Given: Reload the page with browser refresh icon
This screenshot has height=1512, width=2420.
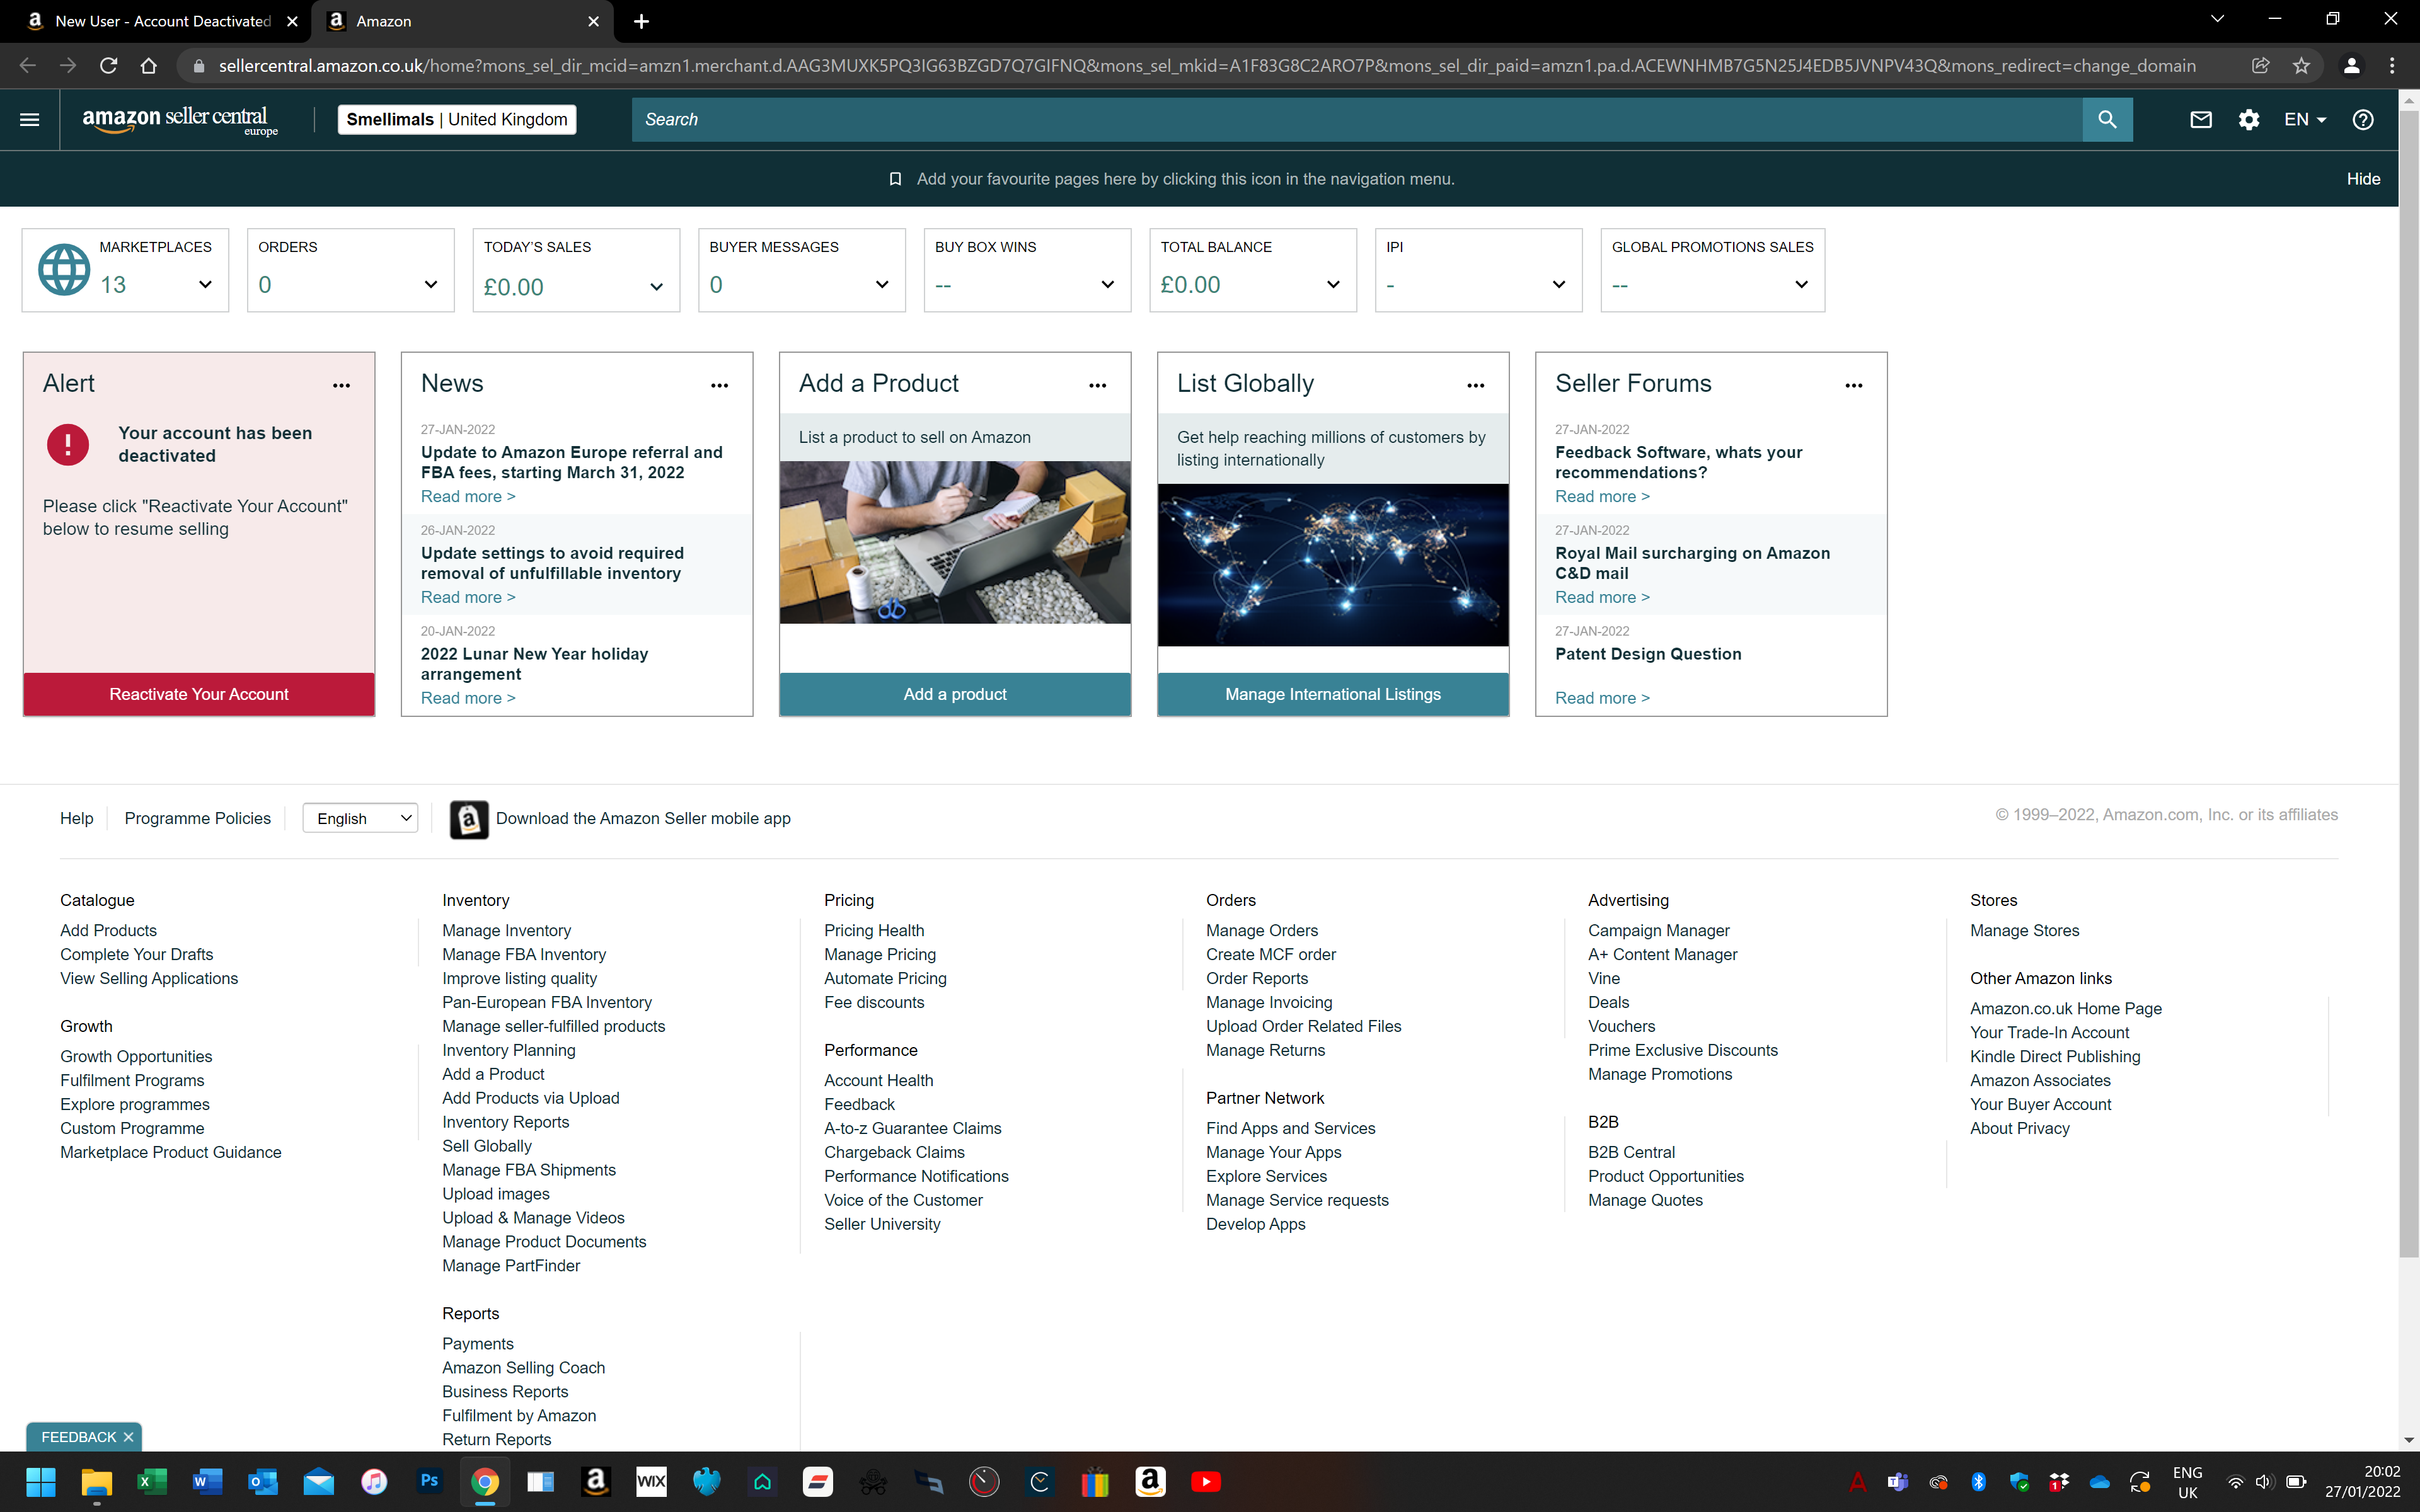Looking at the screenshot, I should (108, 66).
